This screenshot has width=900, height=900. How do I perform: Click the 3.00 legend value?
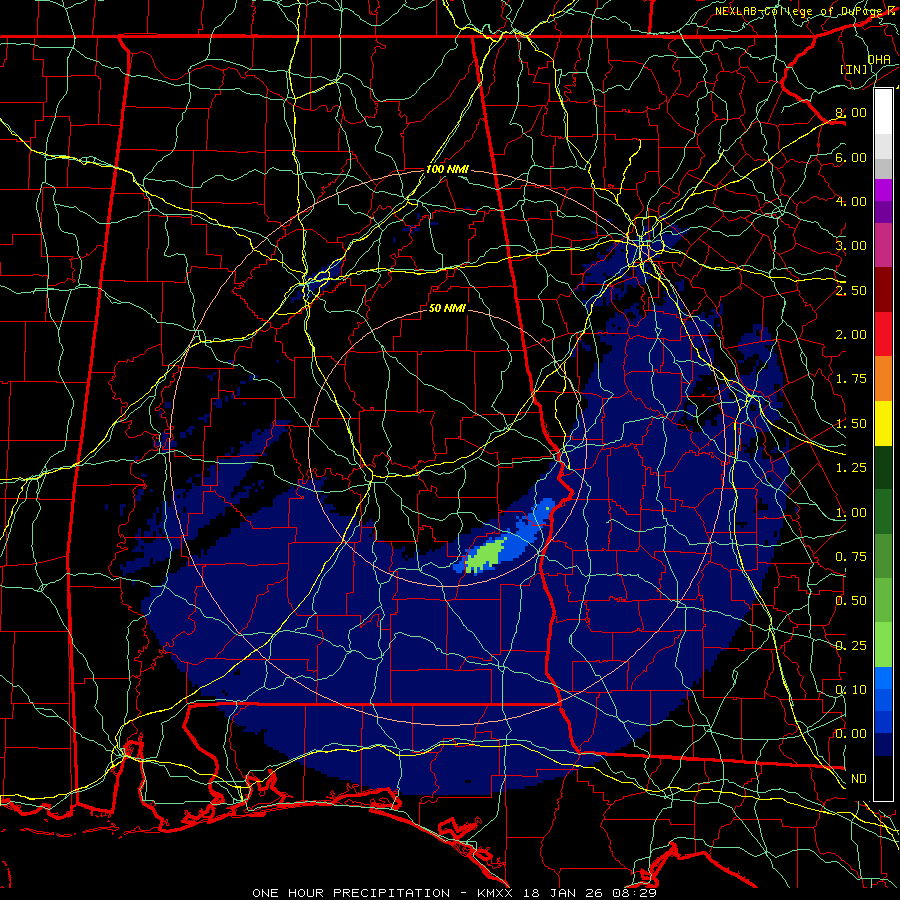(x=851, y=246)
